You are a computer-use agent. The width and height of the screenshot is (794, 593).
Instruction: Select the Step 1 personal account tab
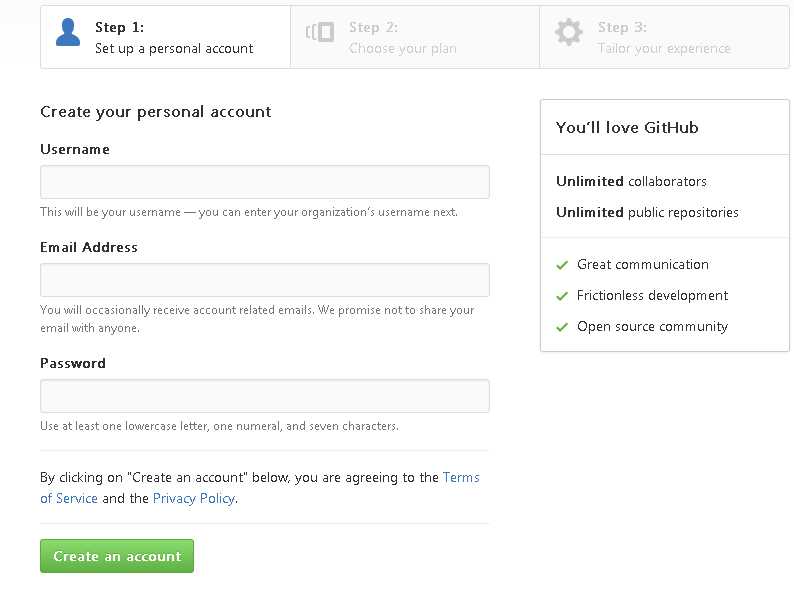(166, 37)
